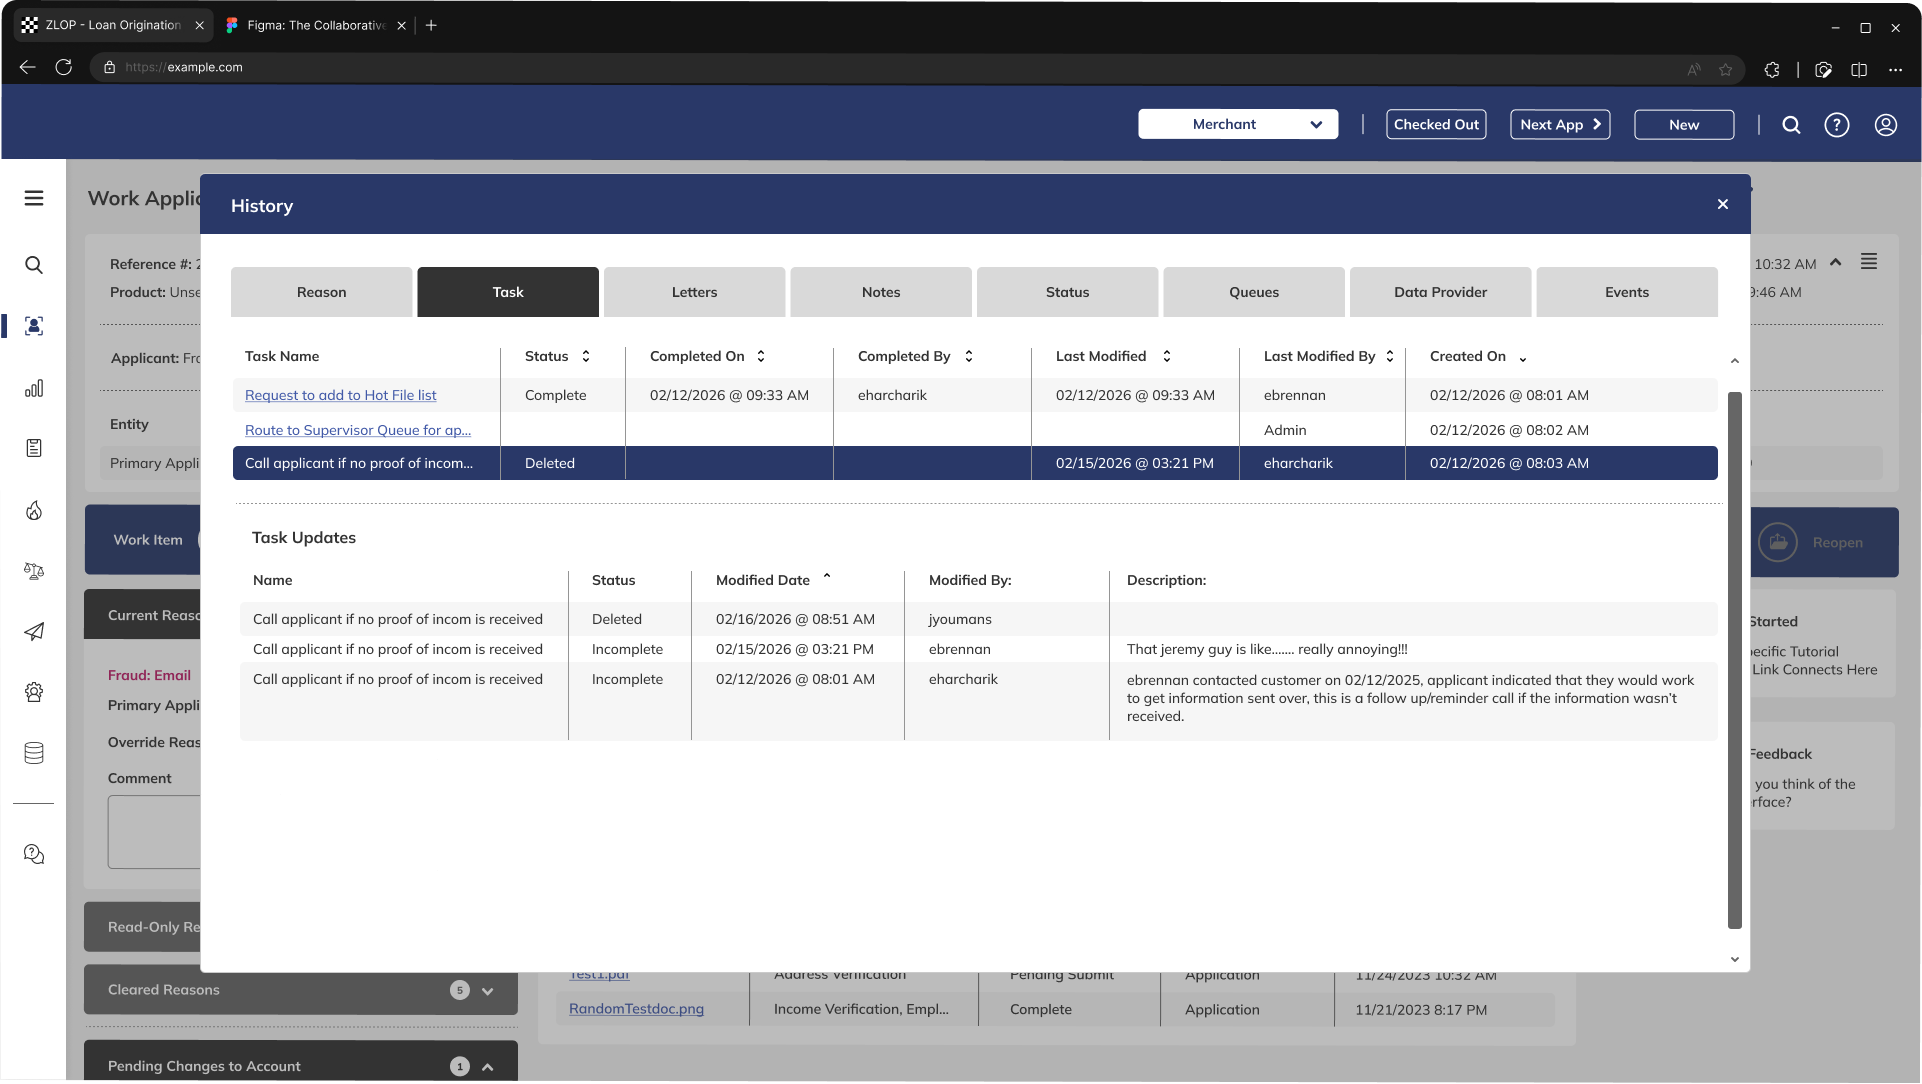Switch to the Notes tab
Viewport: 1922px width, 1084px height.
pyautogui.click(x=880, y=291)
